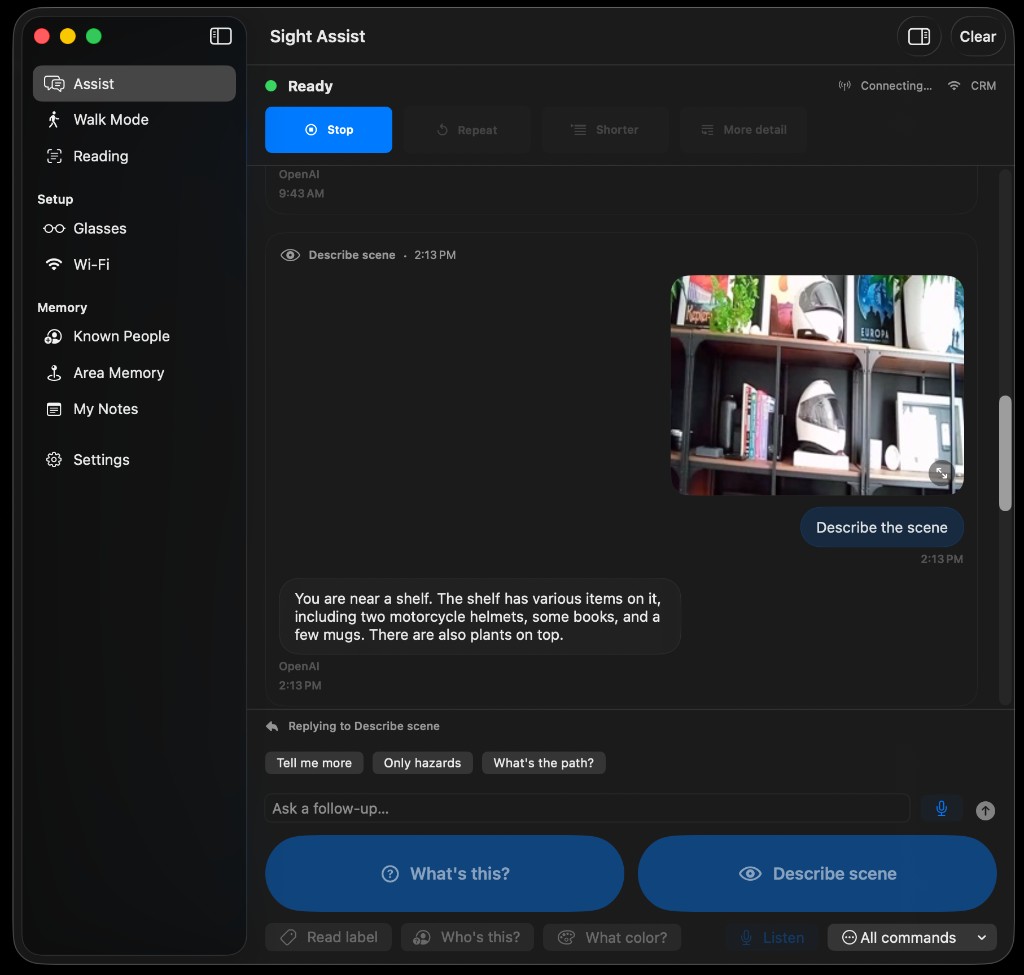The image size is (1024, 975).
Task: Click the Clear button
Action: pyautogui.click(x=977, y=37)
